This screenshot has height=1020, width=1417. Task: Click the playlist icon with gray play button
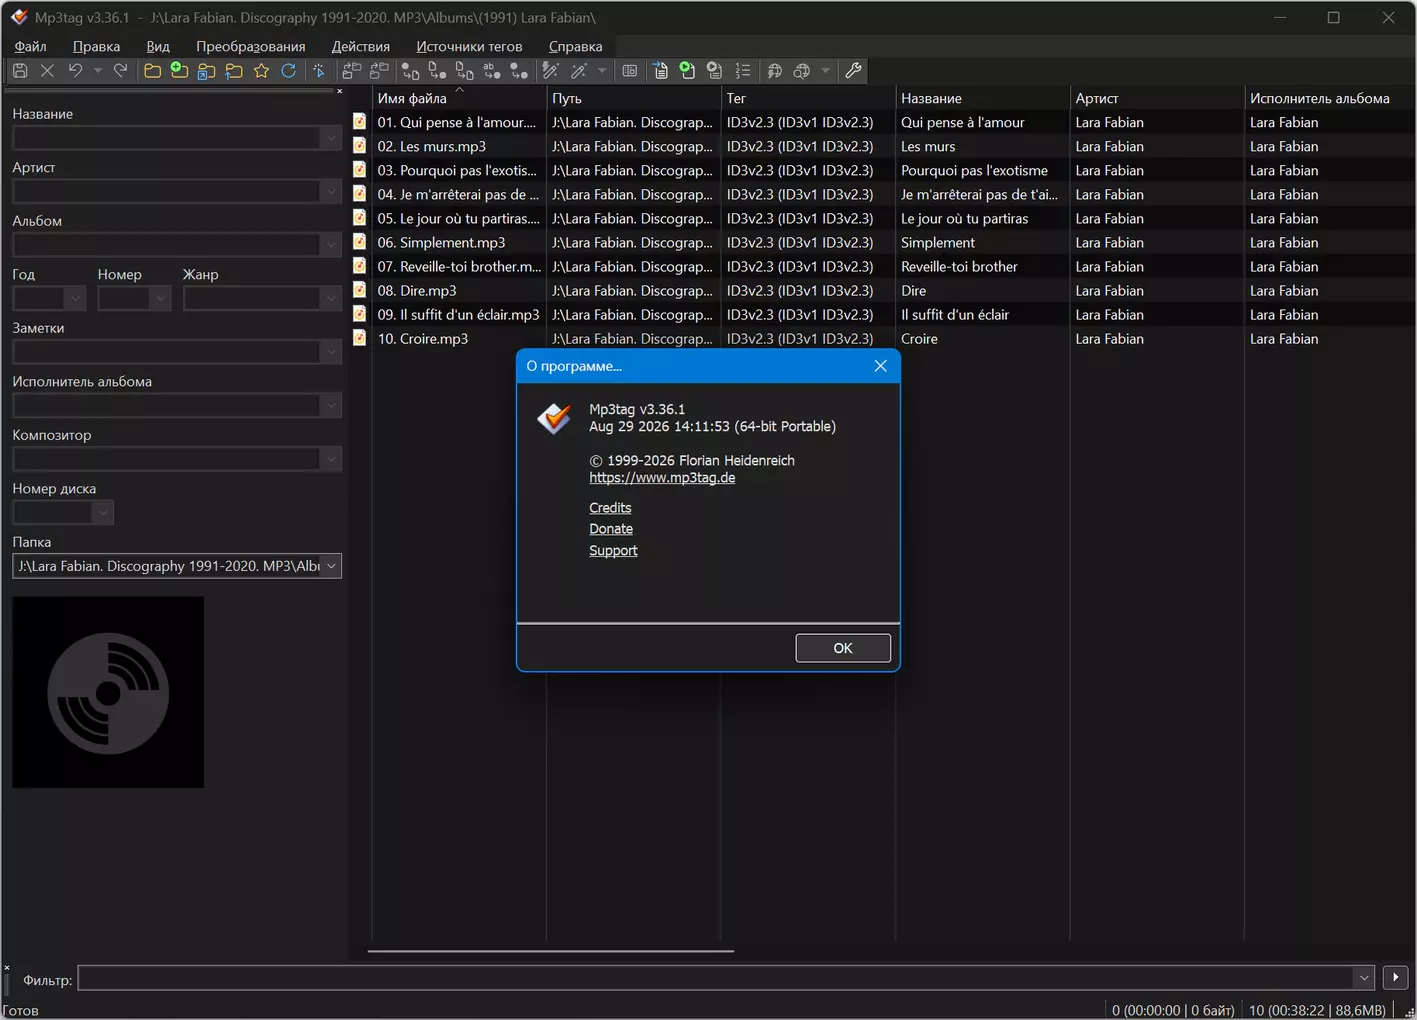click(715, 71)
